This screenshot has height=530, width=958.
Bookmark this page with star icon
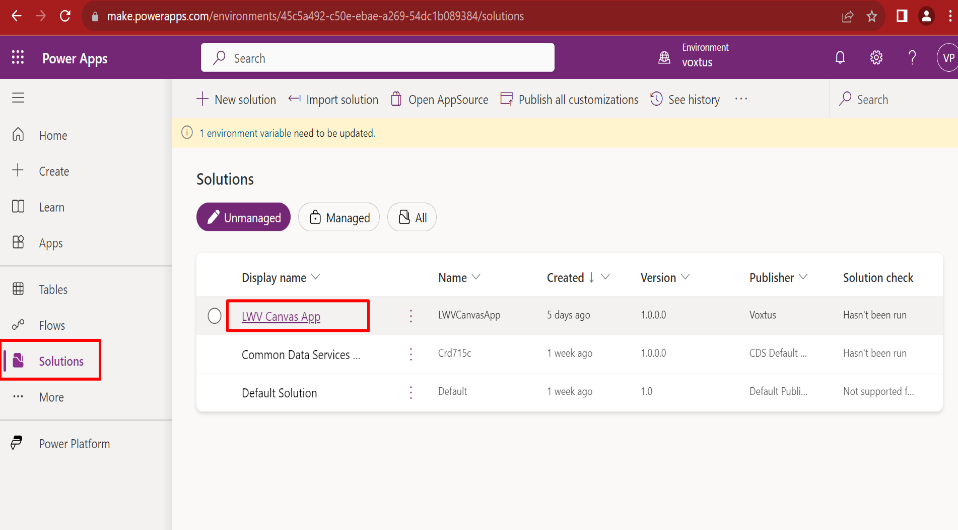[x=872, y=17]
